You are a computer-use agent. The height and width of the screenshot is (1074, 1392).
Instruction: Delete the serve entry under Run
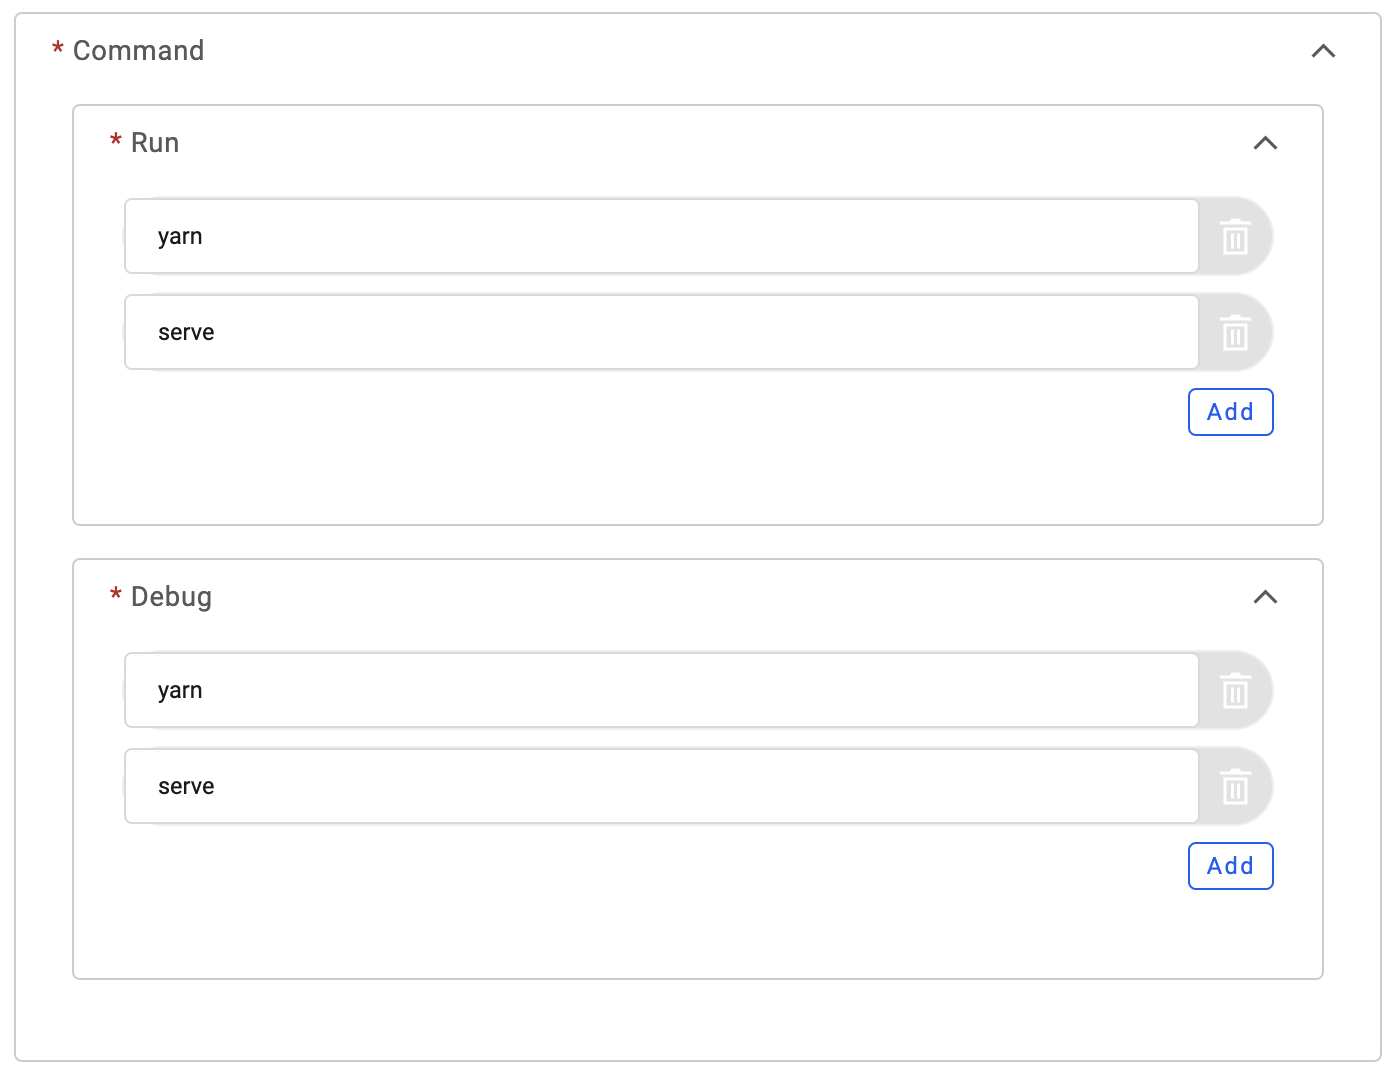(x=1236, y=333)
